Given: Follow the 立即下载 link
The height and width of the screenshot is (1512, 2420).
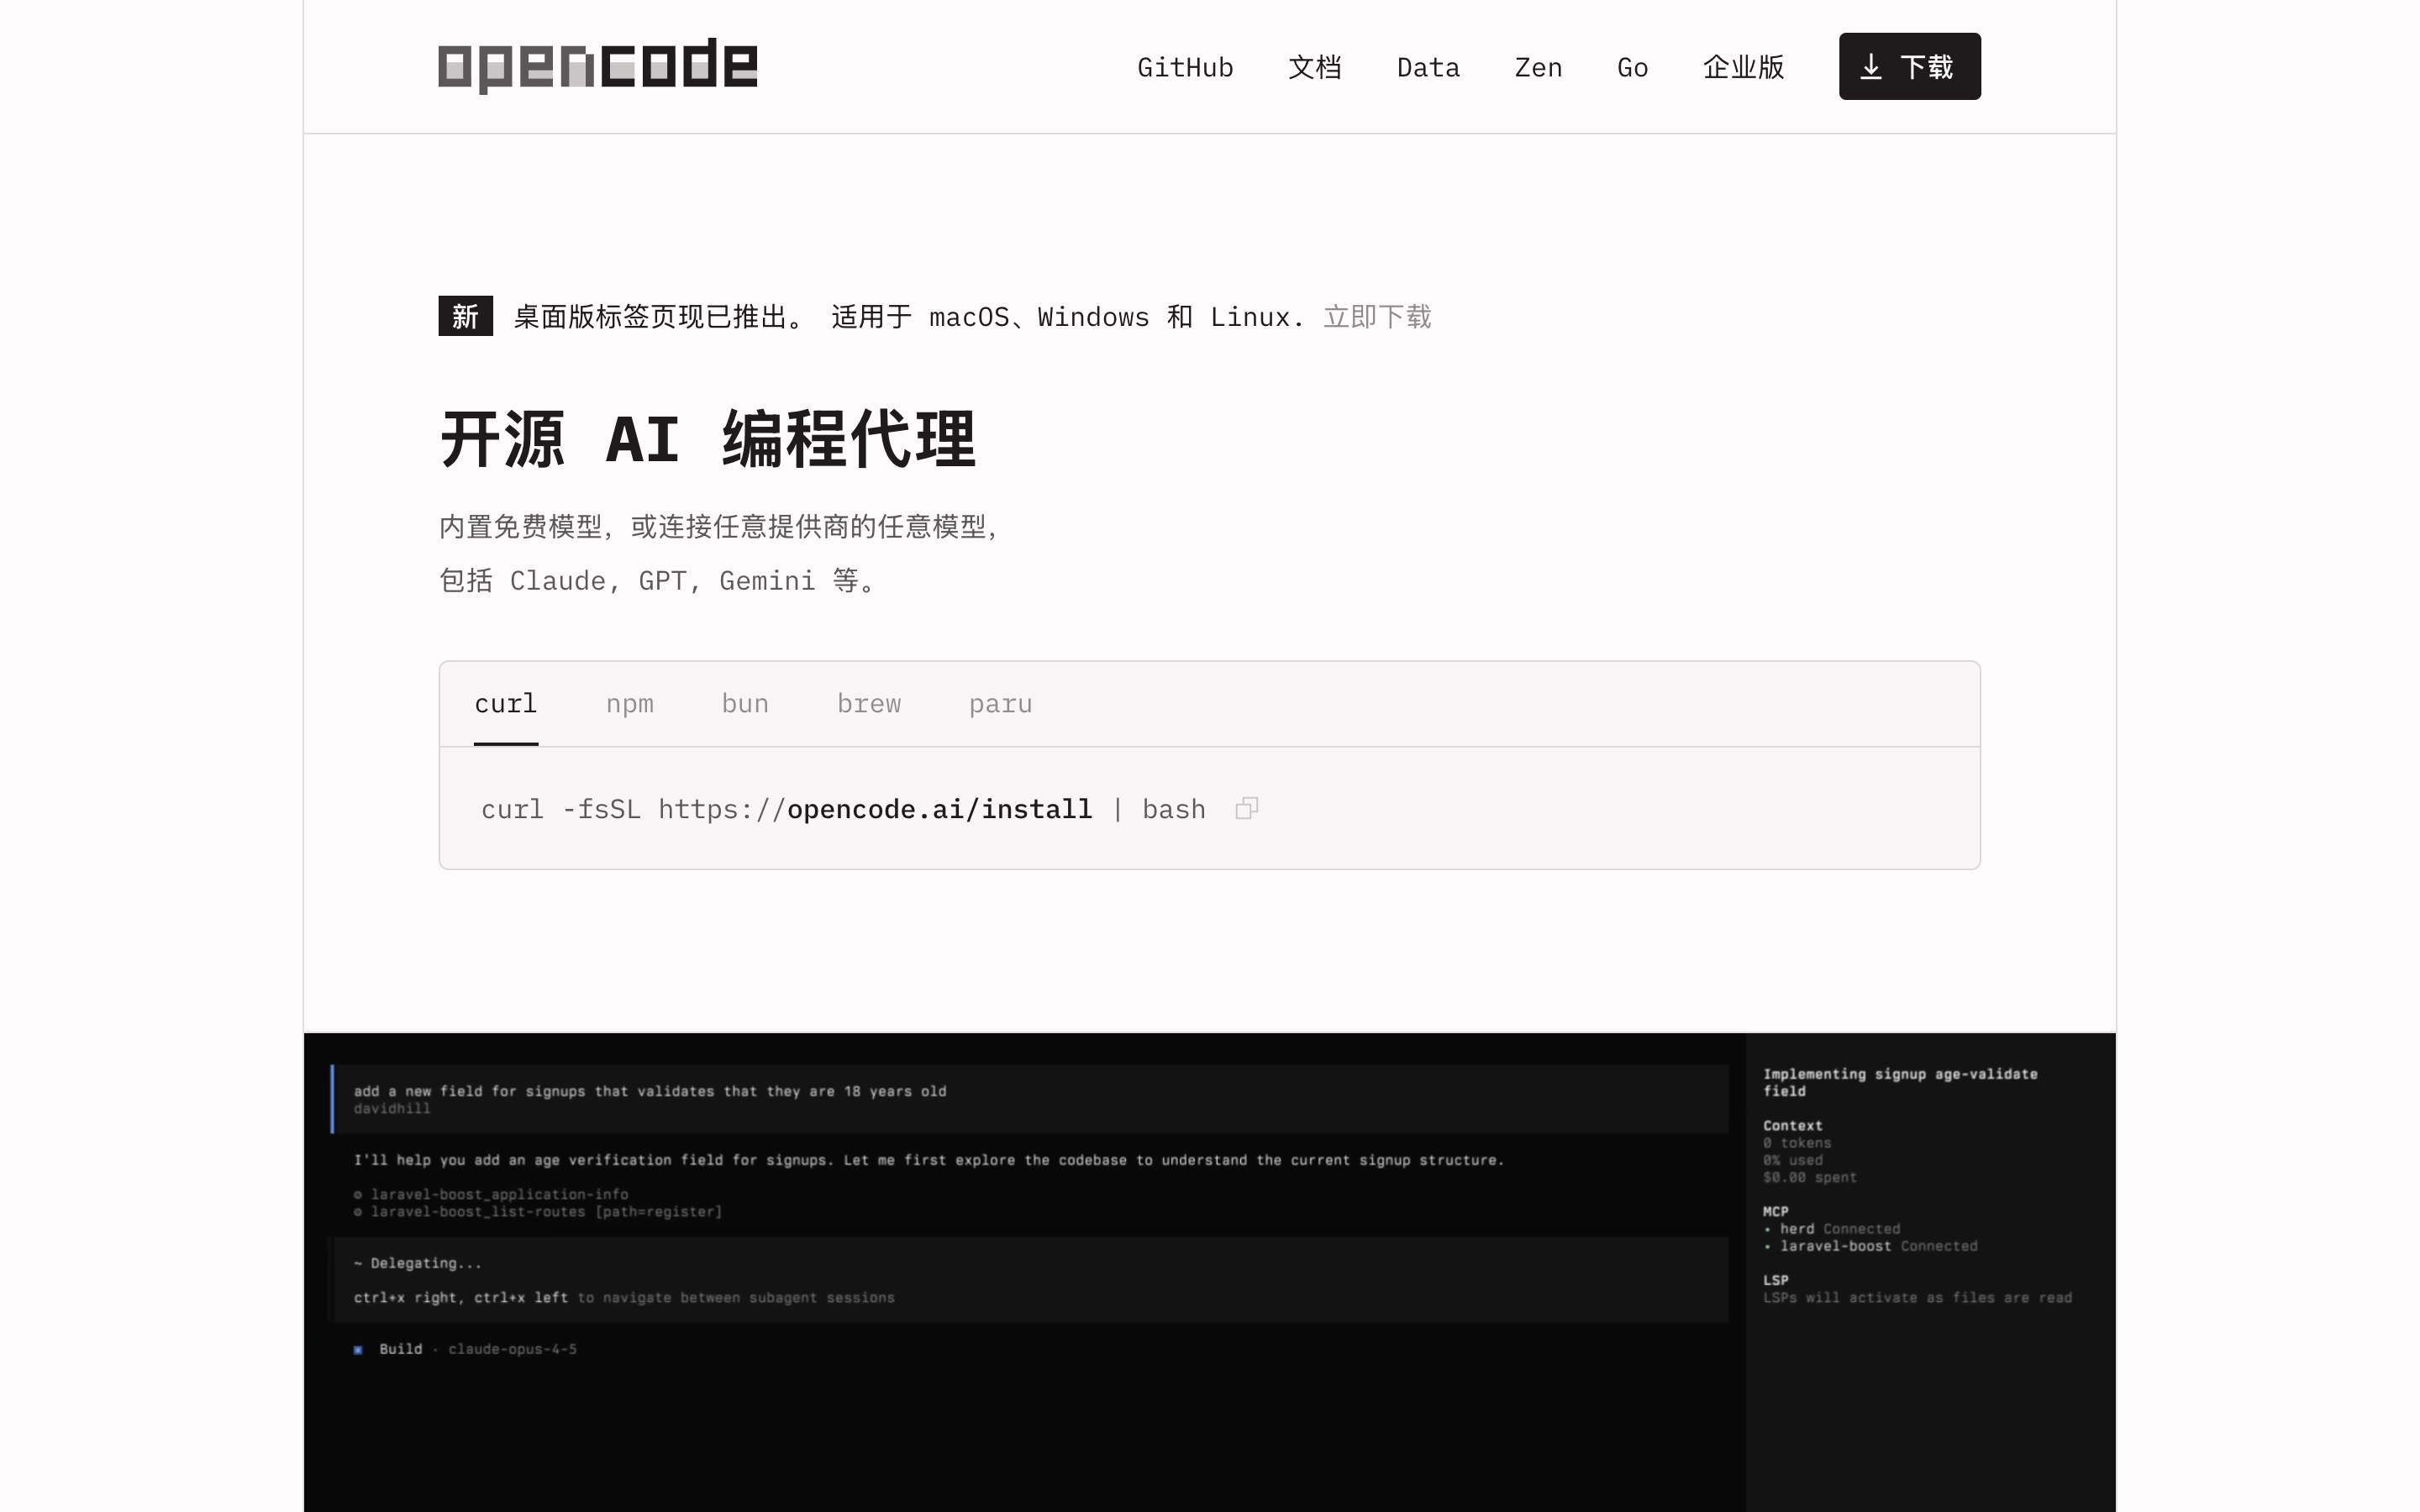Looking at the screenshot, I should [1377, 317].
